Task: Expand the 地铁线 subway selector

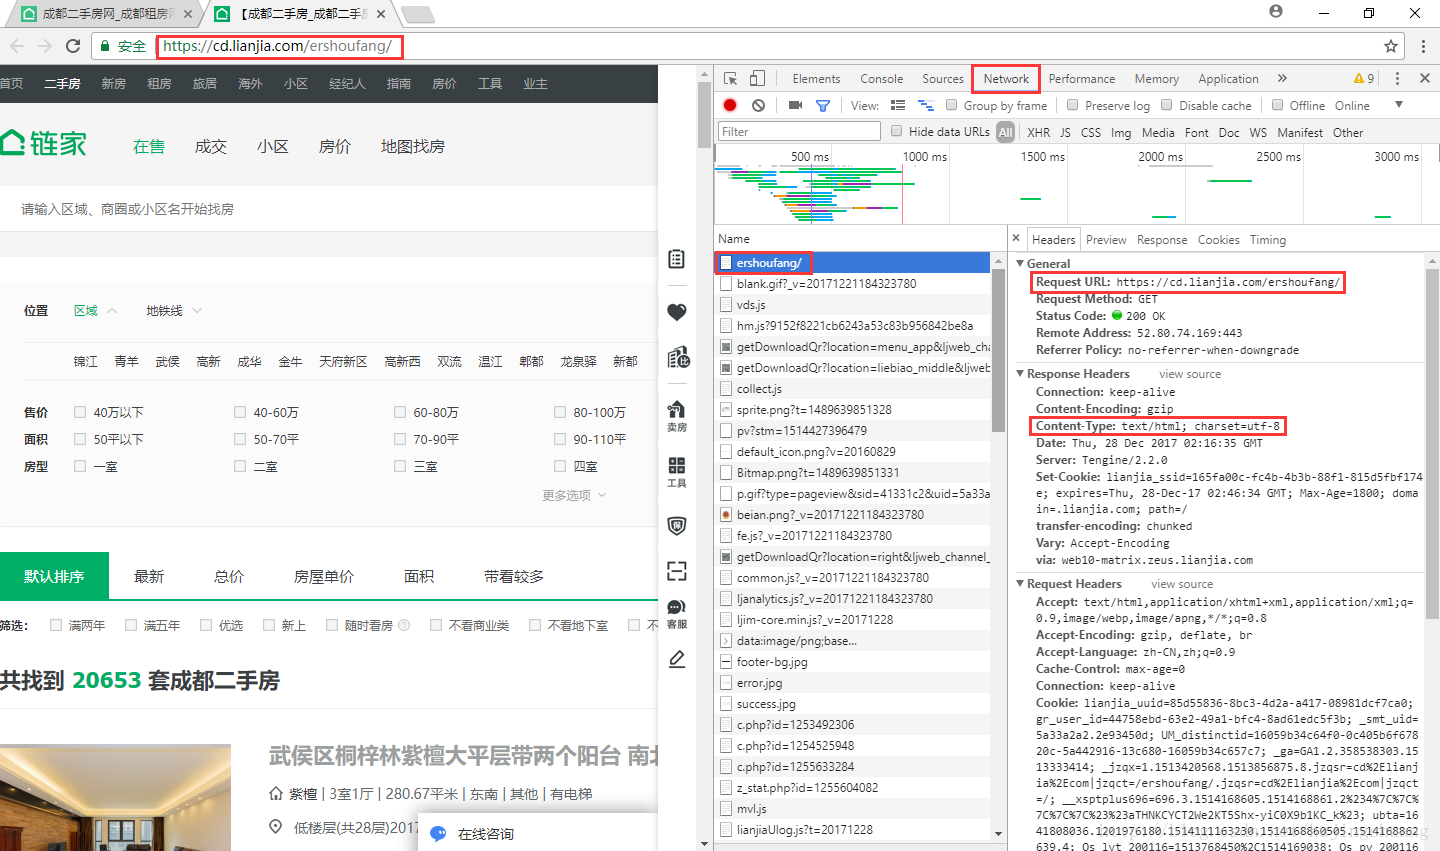Action: (x=174, y=311)
